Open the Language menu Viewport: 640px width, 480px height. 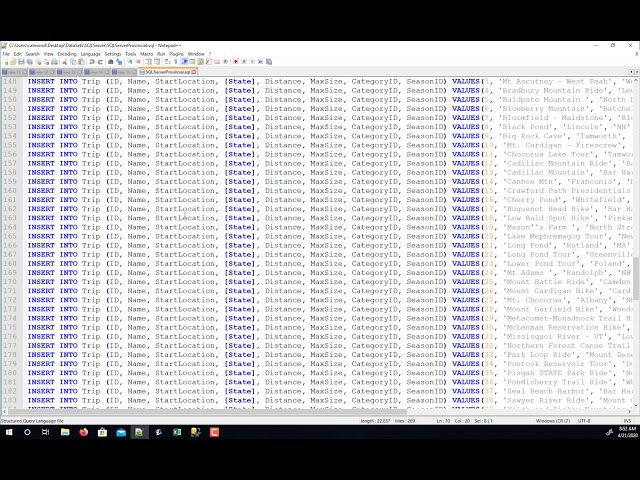tap(91, 54)
